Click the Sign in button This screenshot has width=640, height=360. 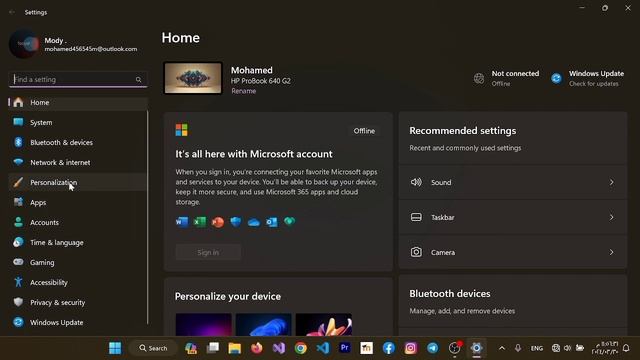(x=208, y=252)
